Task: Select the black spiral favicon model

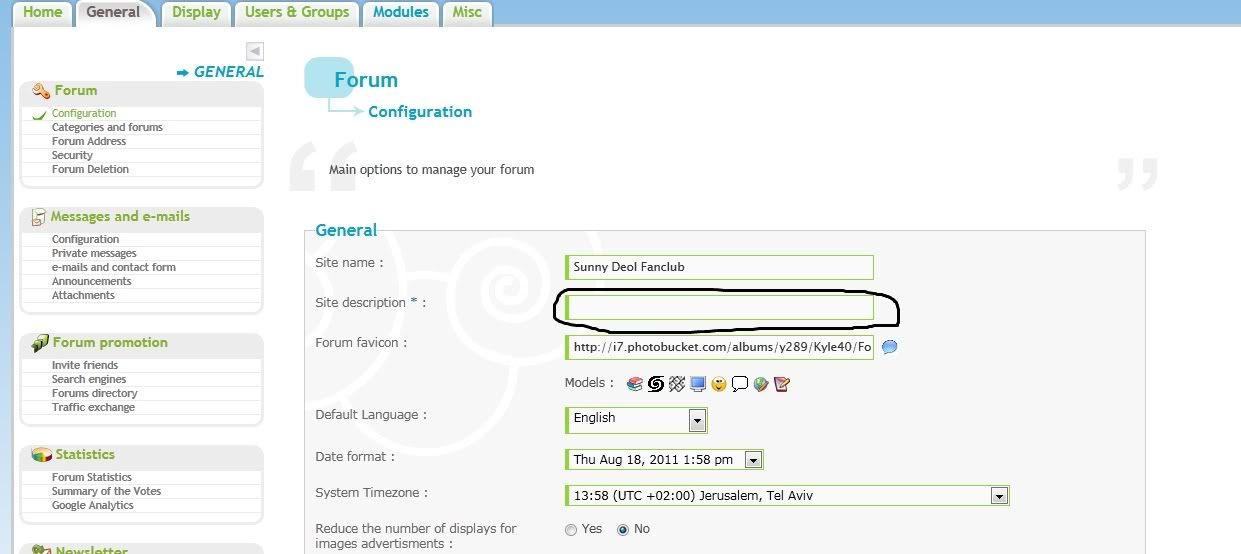Action: (656, 383)
